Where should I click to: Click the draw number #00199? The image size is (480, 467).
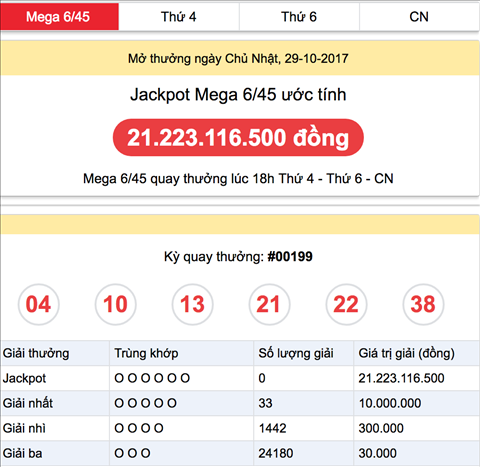pyautogui.click(x=290, y=257)
